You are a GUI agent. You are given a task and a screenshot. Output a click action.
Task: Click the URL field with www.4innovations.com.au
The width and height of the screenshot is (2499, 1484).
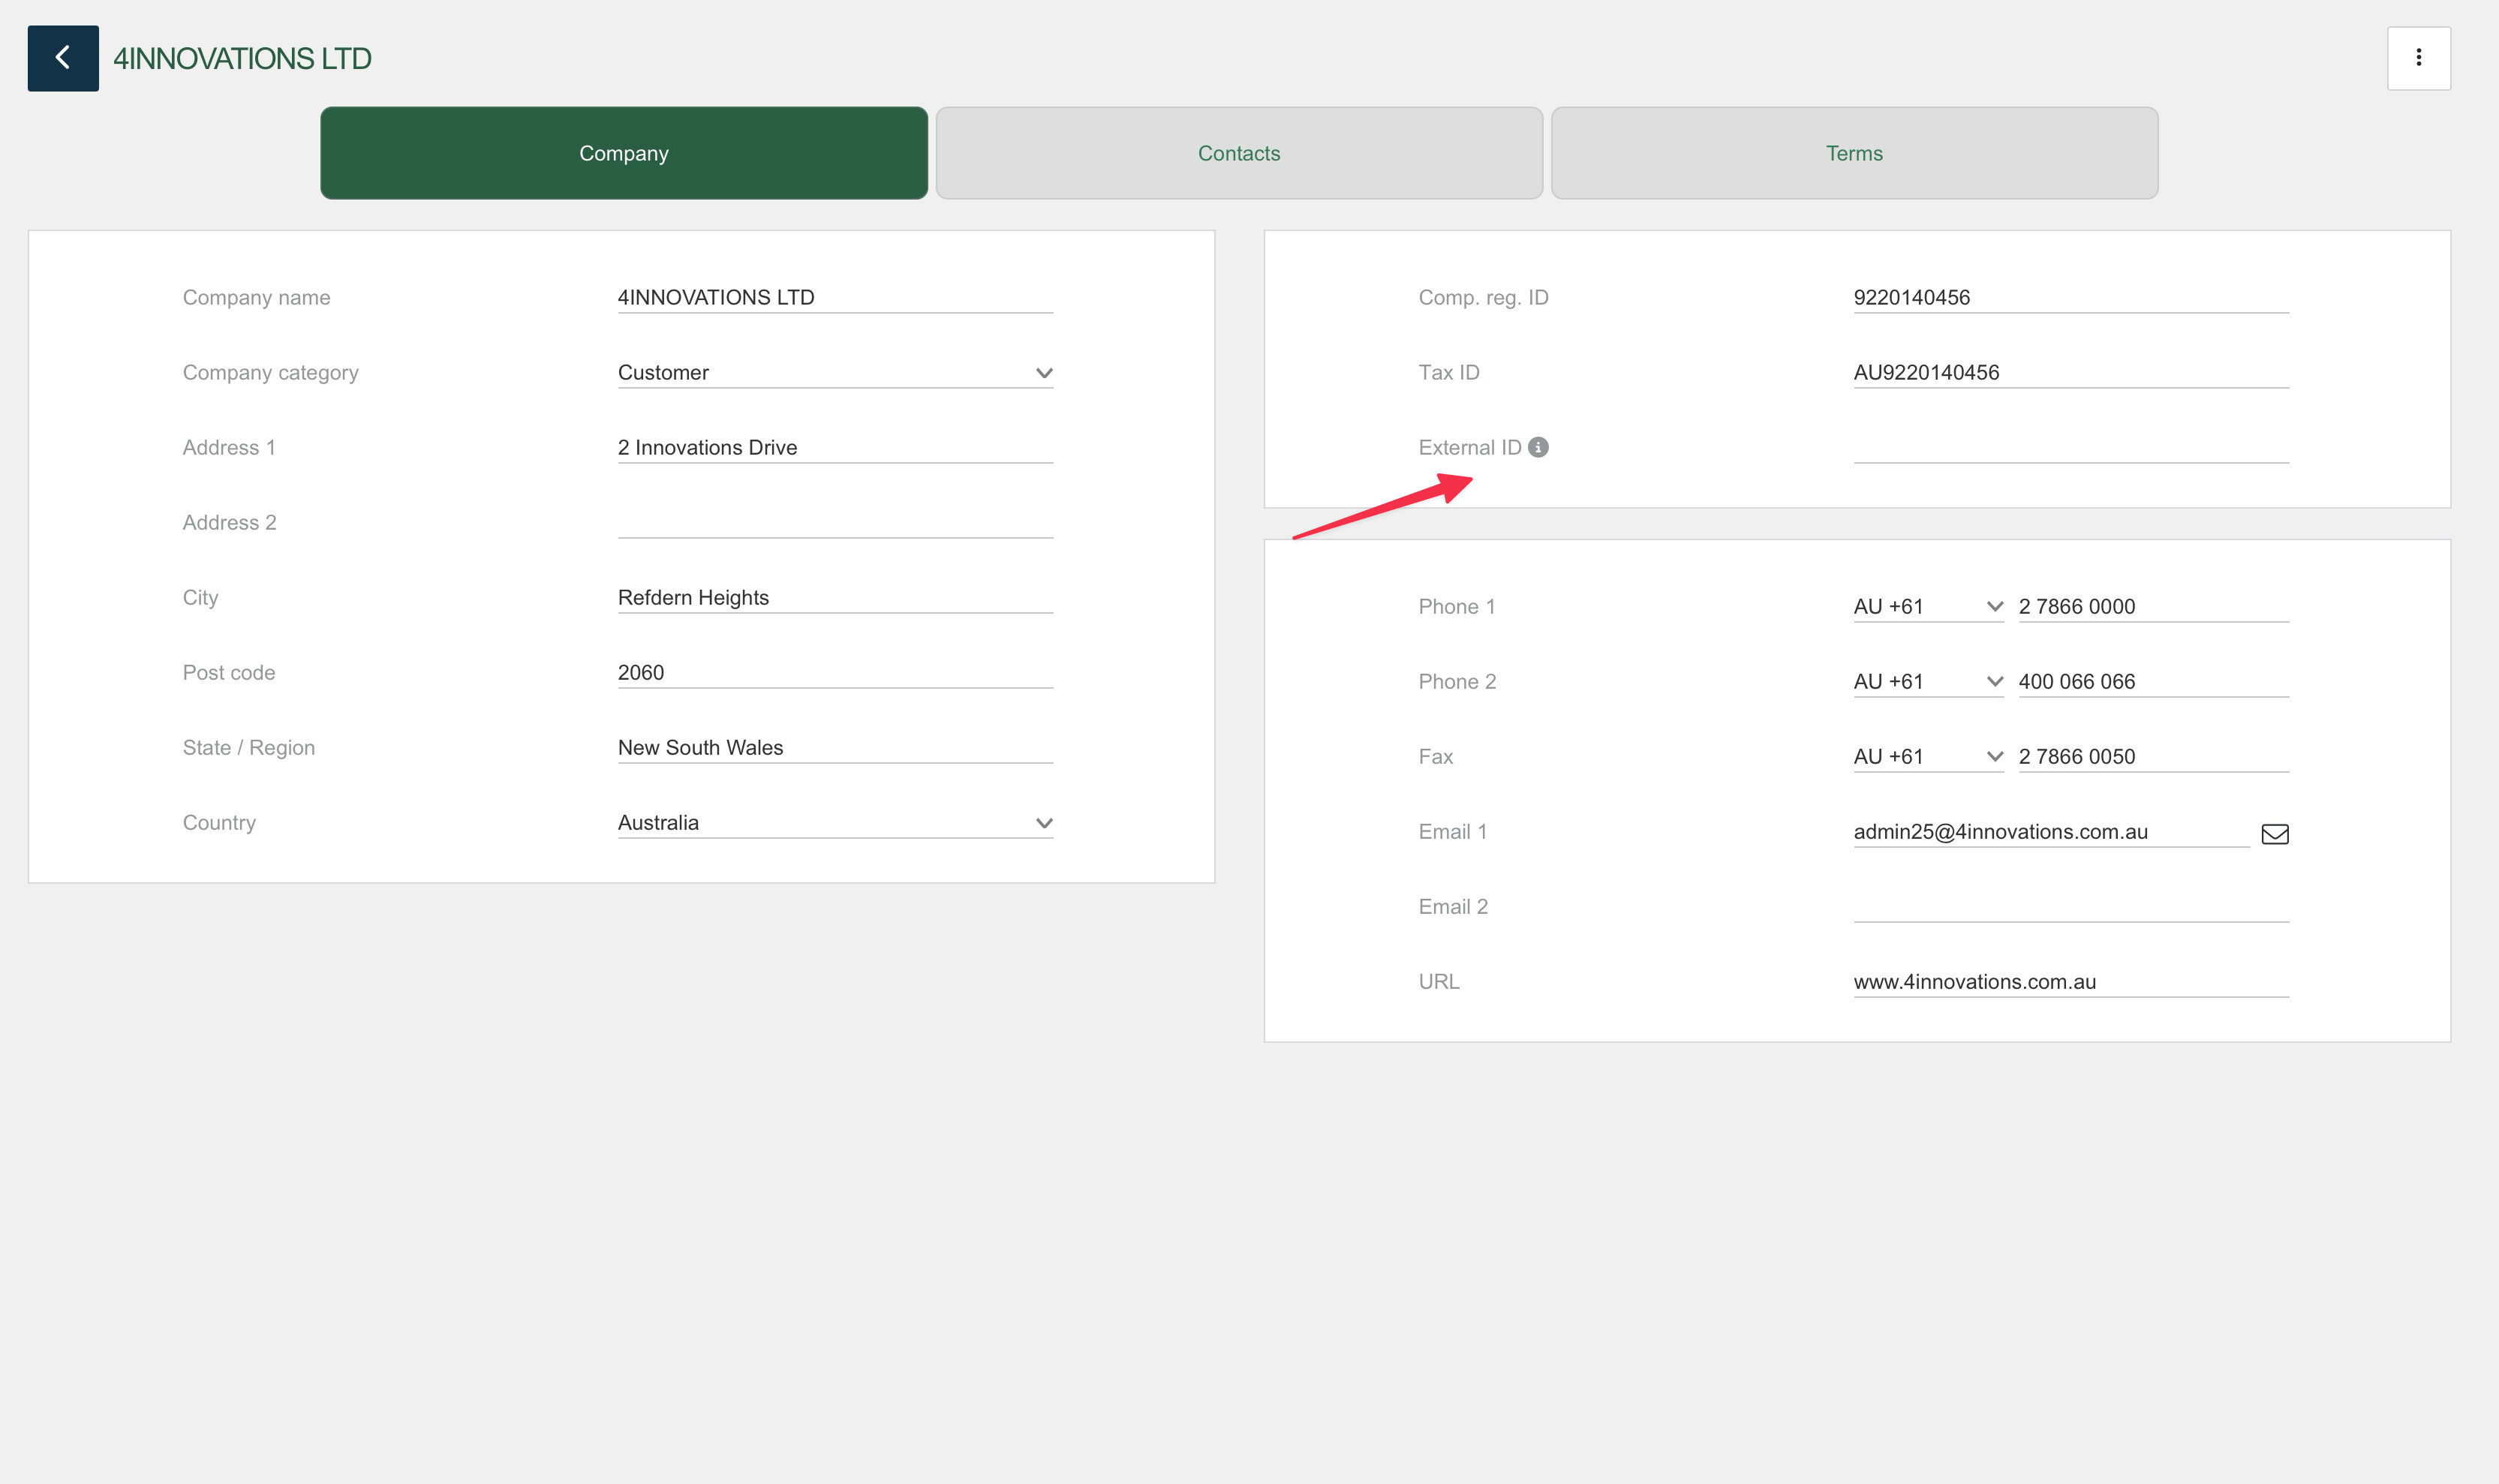(2070, 981)
